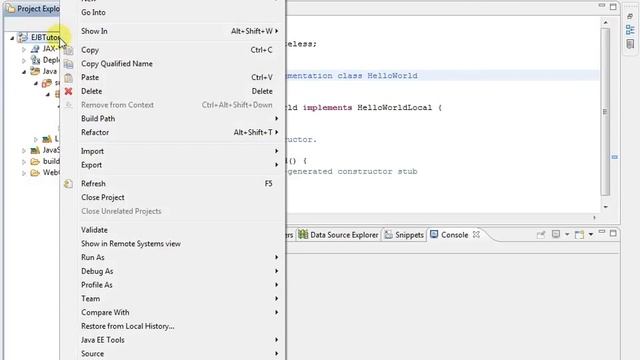This screenshot has width=640, height=360.
Task: Click the Console tab monitor icon
Action: click(434, 234)
